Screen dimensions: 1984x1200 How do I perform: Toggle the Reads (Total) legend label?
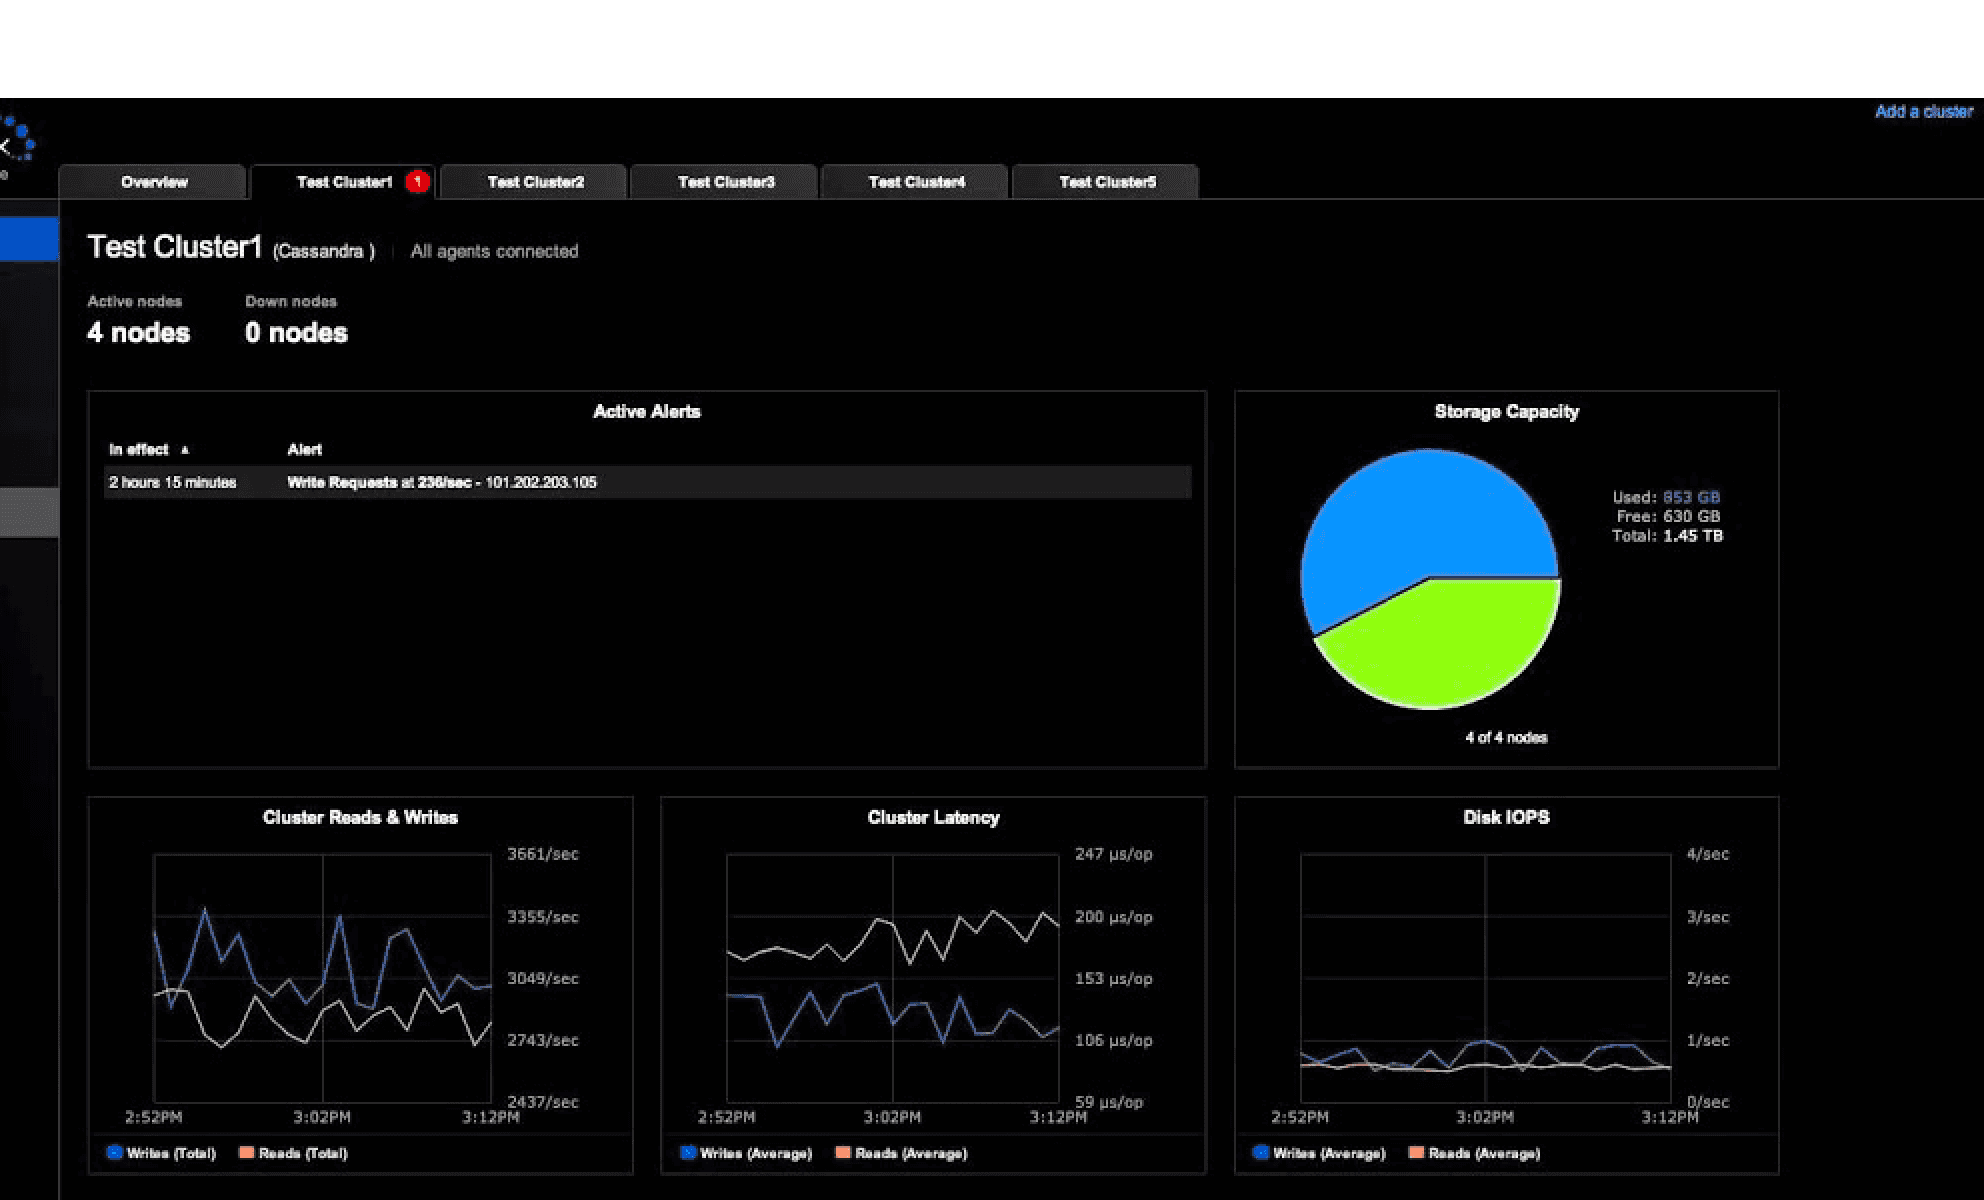303,1153
